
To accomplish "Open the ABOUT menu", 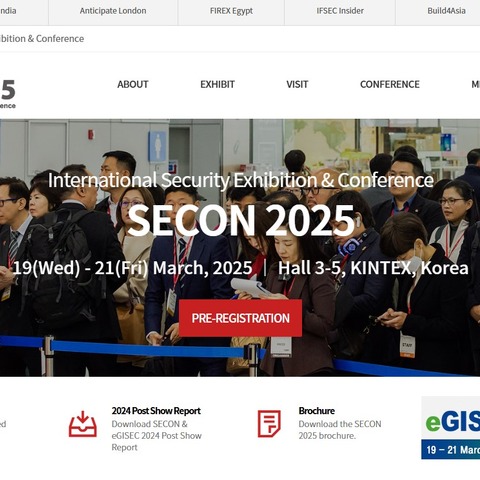I will pyautogui.click(x=133, y=84).
